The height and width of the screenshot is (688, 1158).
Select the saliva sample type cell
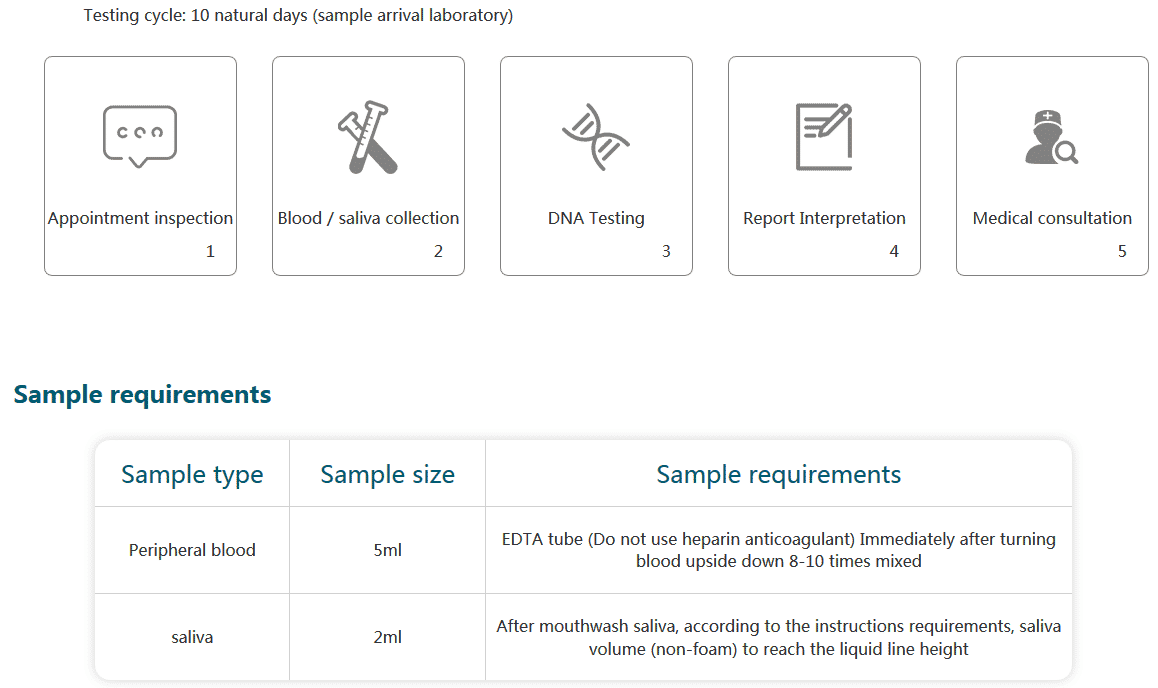pyautogui.click(x=192, y=637)
